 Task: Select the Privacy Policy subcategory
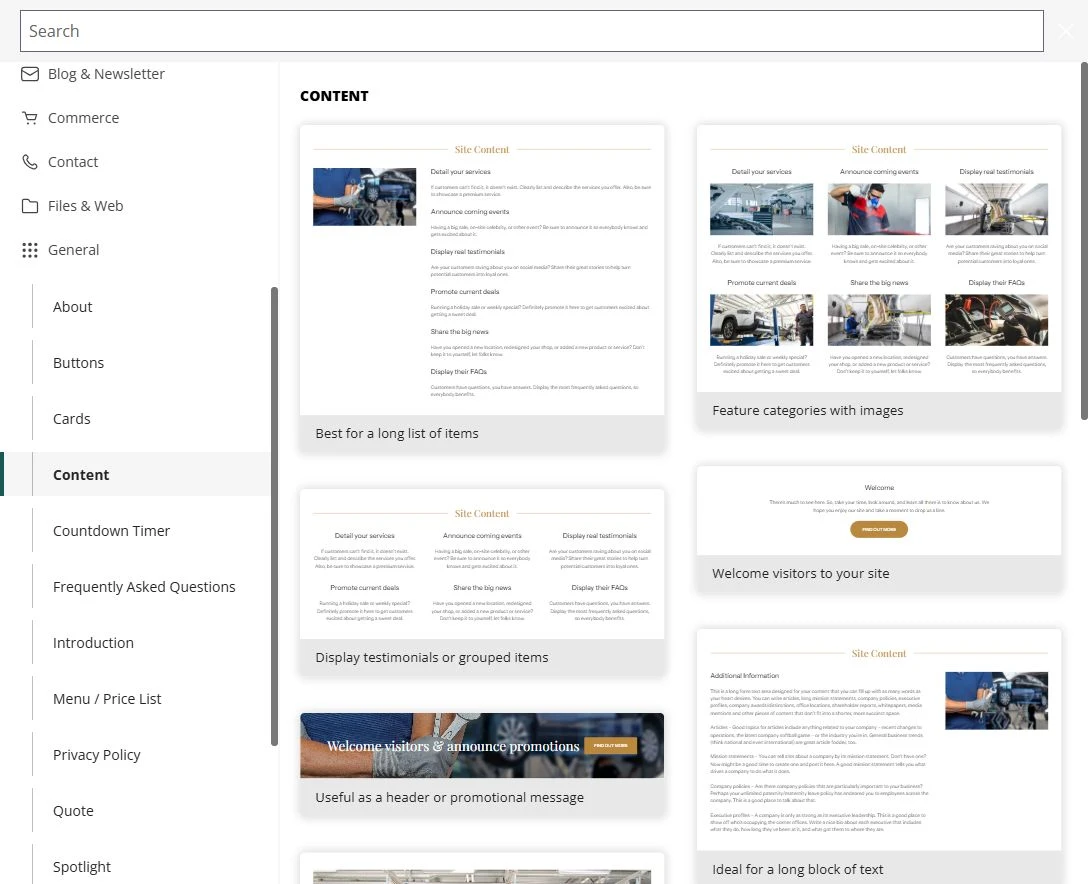[96, 755]
